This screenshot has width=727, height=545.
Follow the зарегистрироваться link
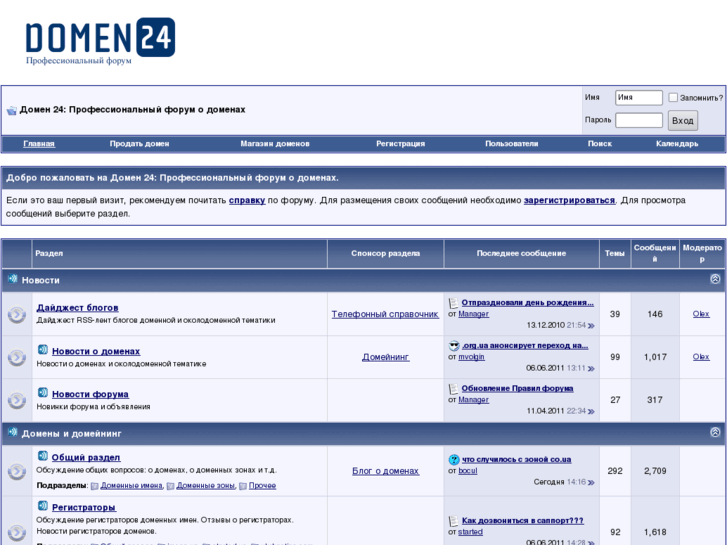point(569,200)
